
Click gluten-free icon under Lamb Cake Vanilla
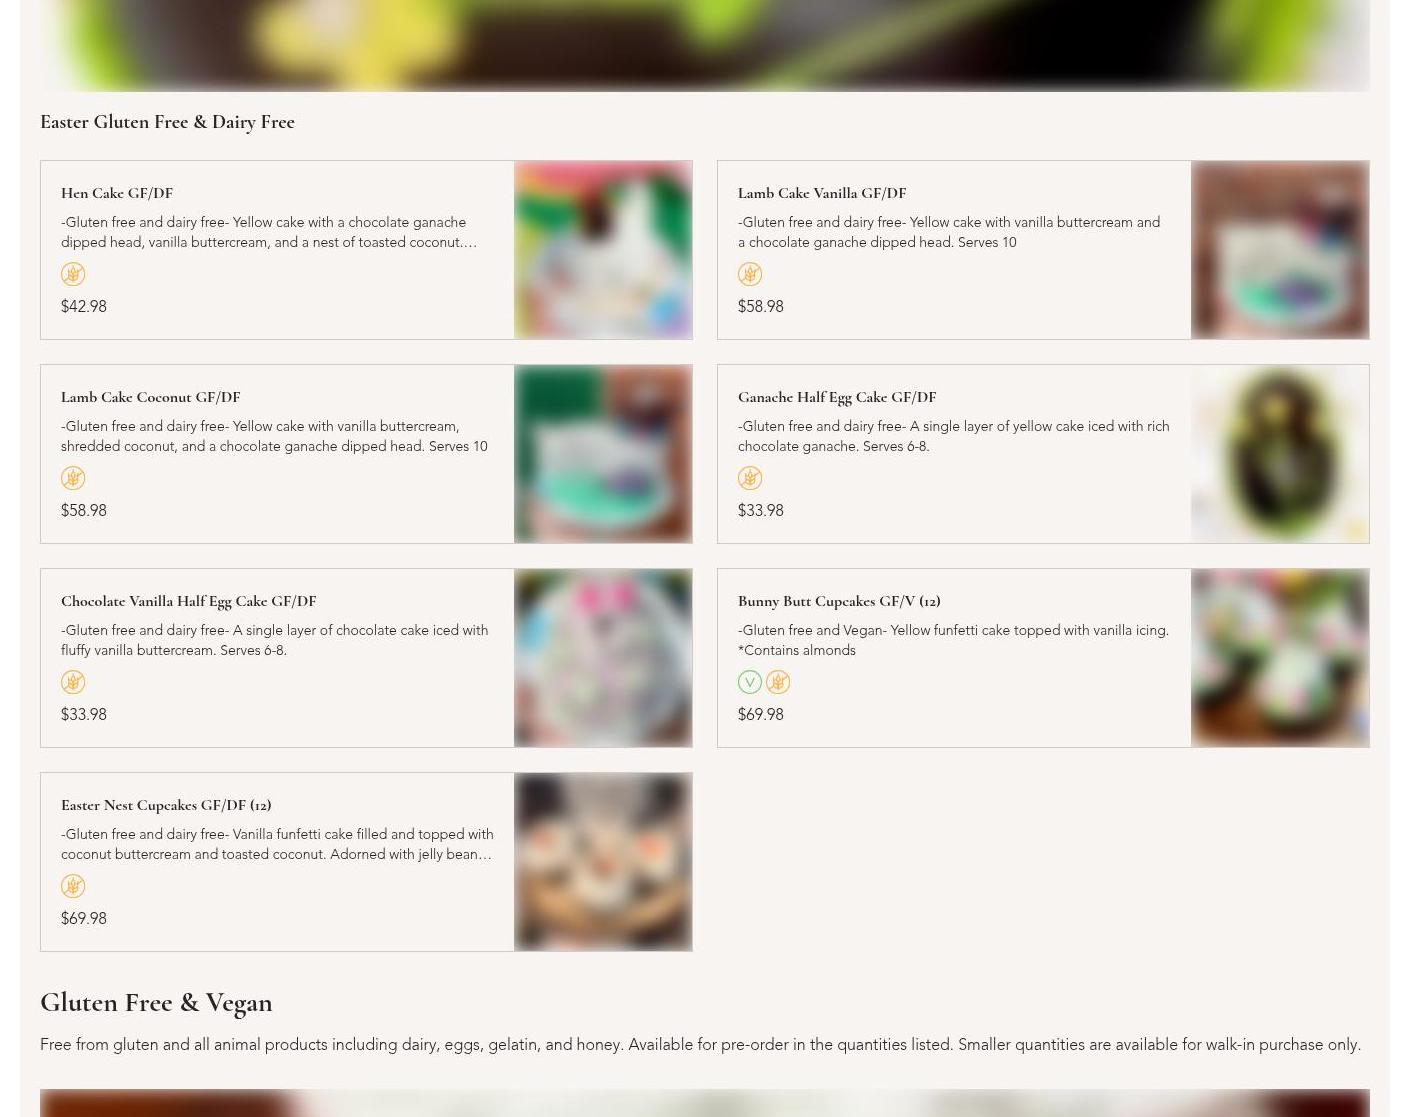pyautogui.click(x=750, y=274)
